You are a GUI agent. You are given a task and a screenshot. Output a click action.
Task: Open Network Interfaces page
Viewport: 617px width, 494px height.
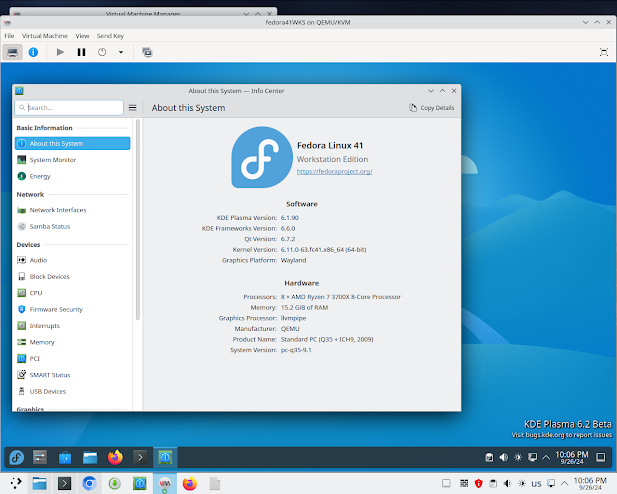(x=72, y=210)
